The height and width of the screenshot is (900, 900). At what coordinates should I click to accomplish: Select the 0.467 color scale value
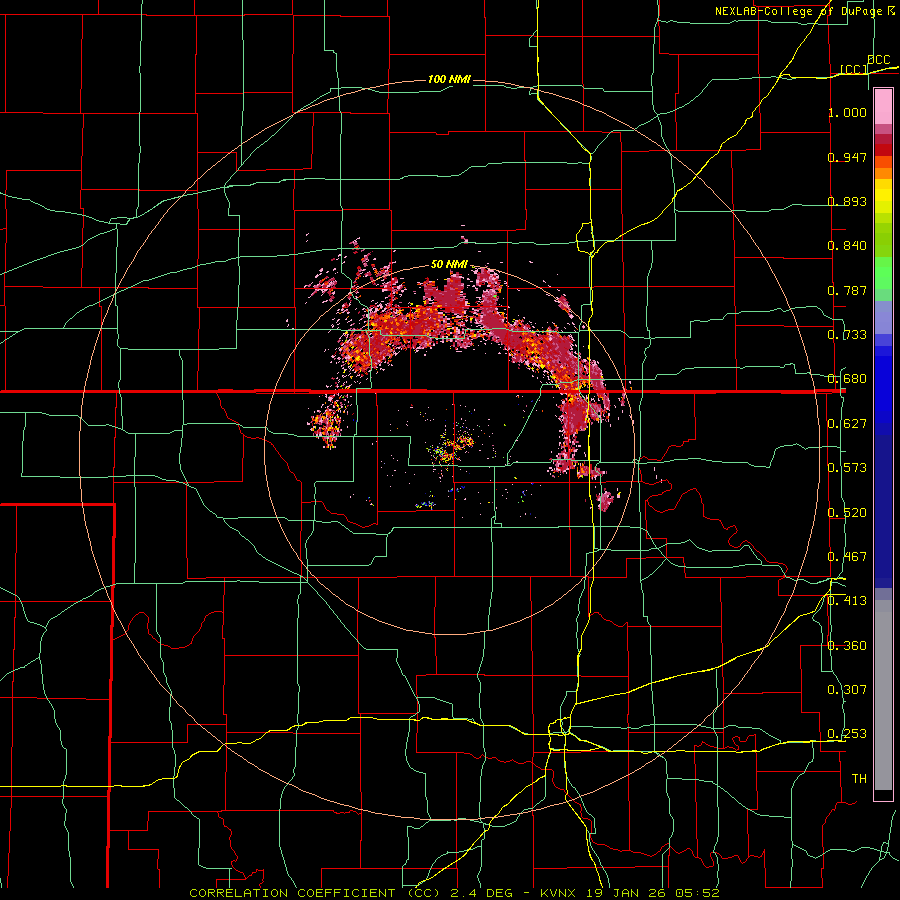pos(847,557)
